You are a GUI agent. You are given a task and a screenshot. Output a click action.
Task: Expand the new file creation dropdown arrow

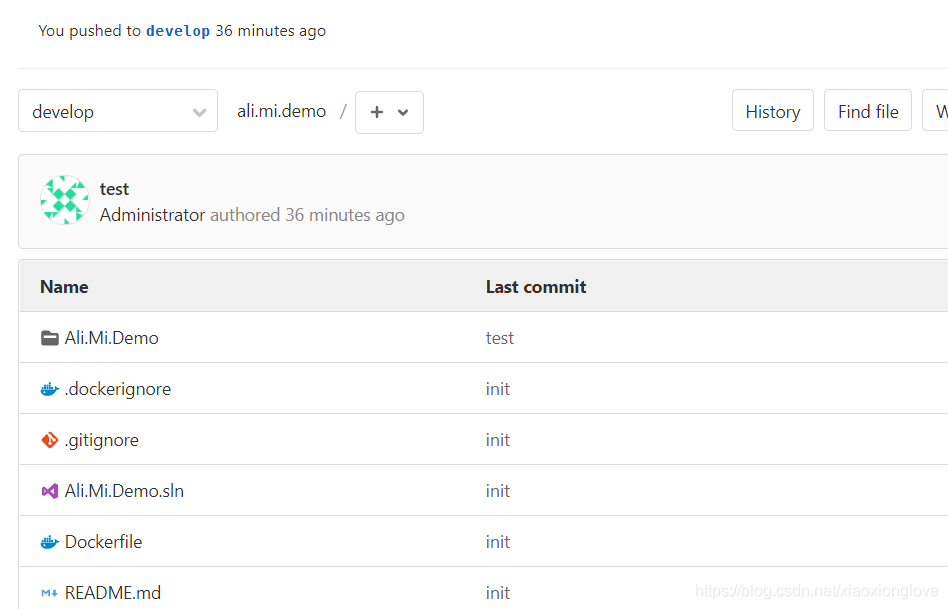pyautogui.click(x=403, y=112)
